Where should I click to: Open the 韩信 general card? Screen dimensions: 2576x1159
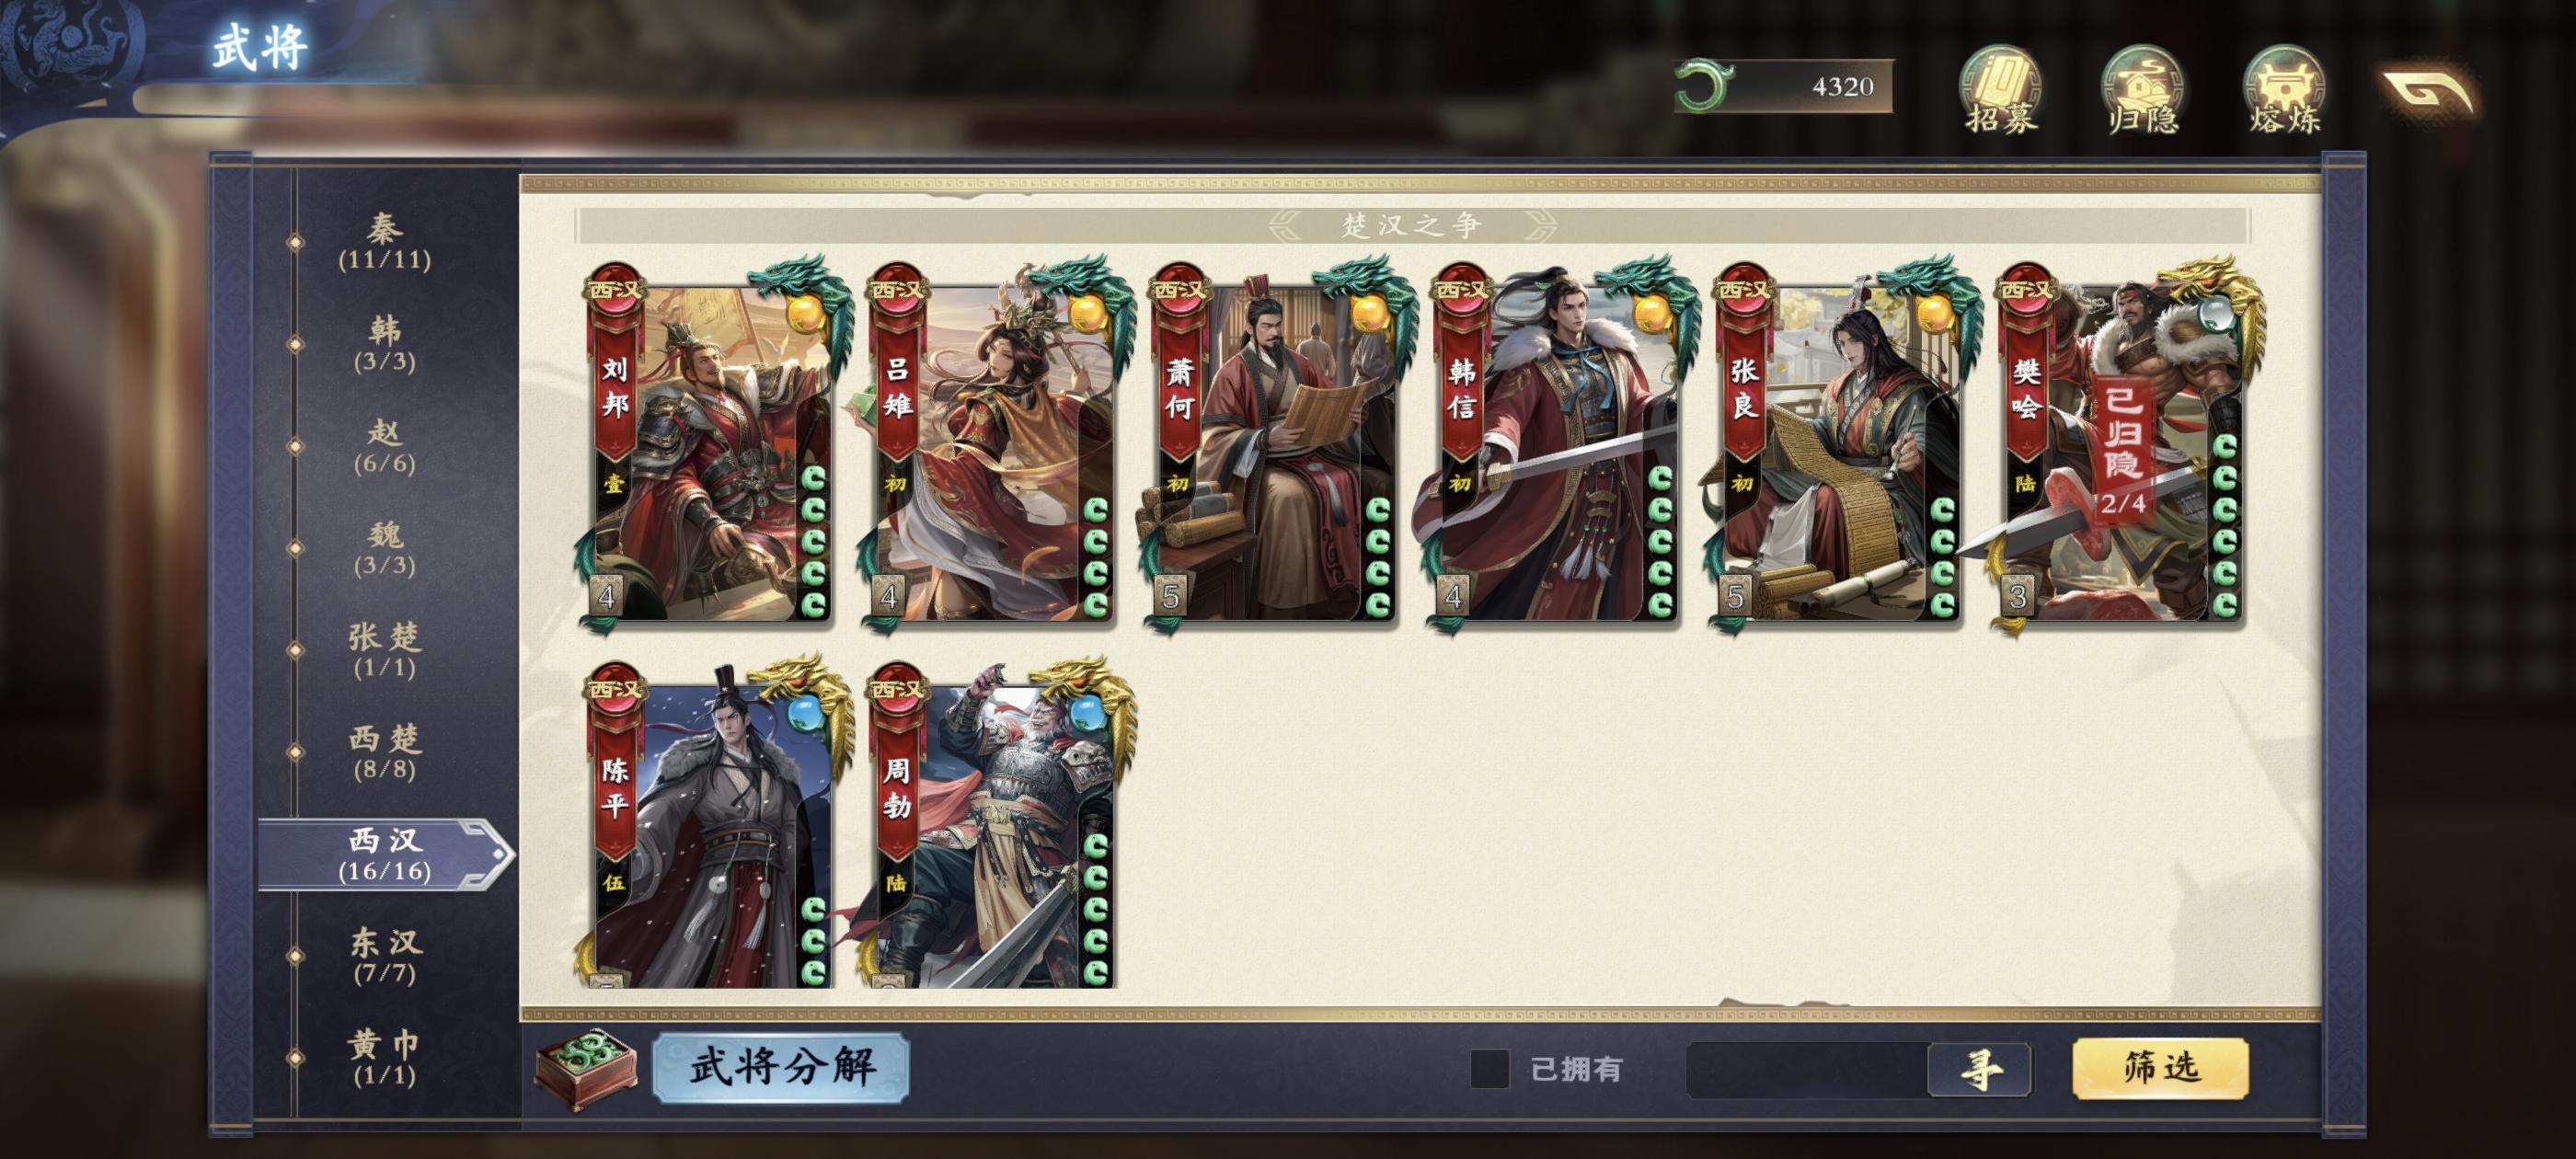tap(1558, 445)
